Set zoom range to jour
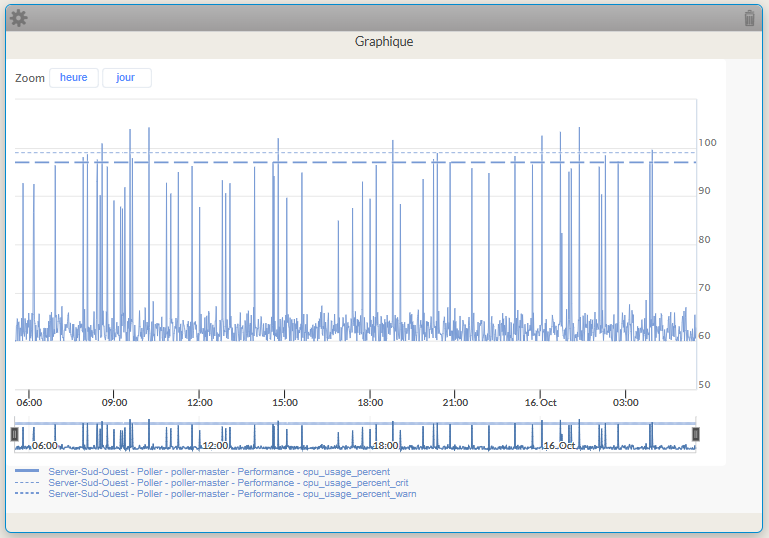 [126, 78]
